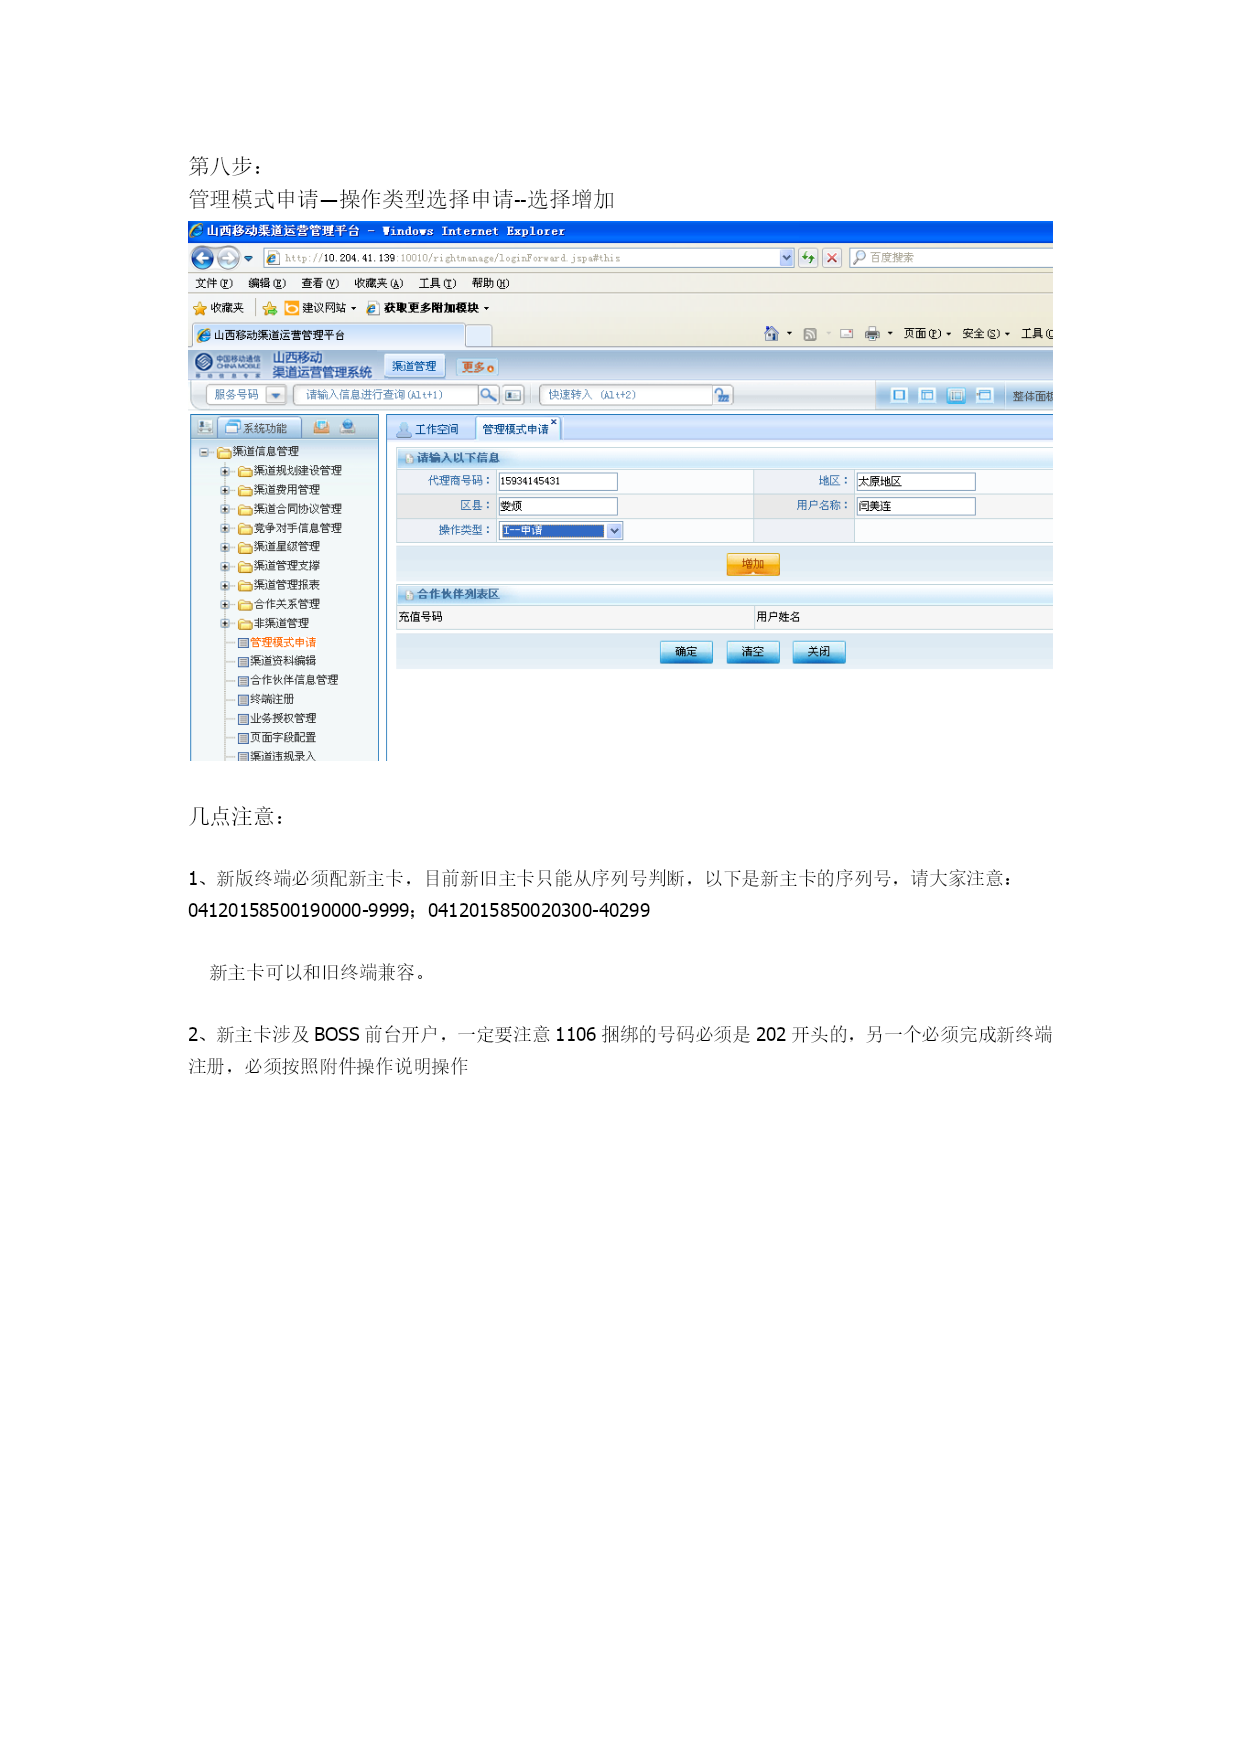Click the first icon left of 系统功能
Image resolution: width=1241 pixels, height=1754 pixels.
pos(205,427)
